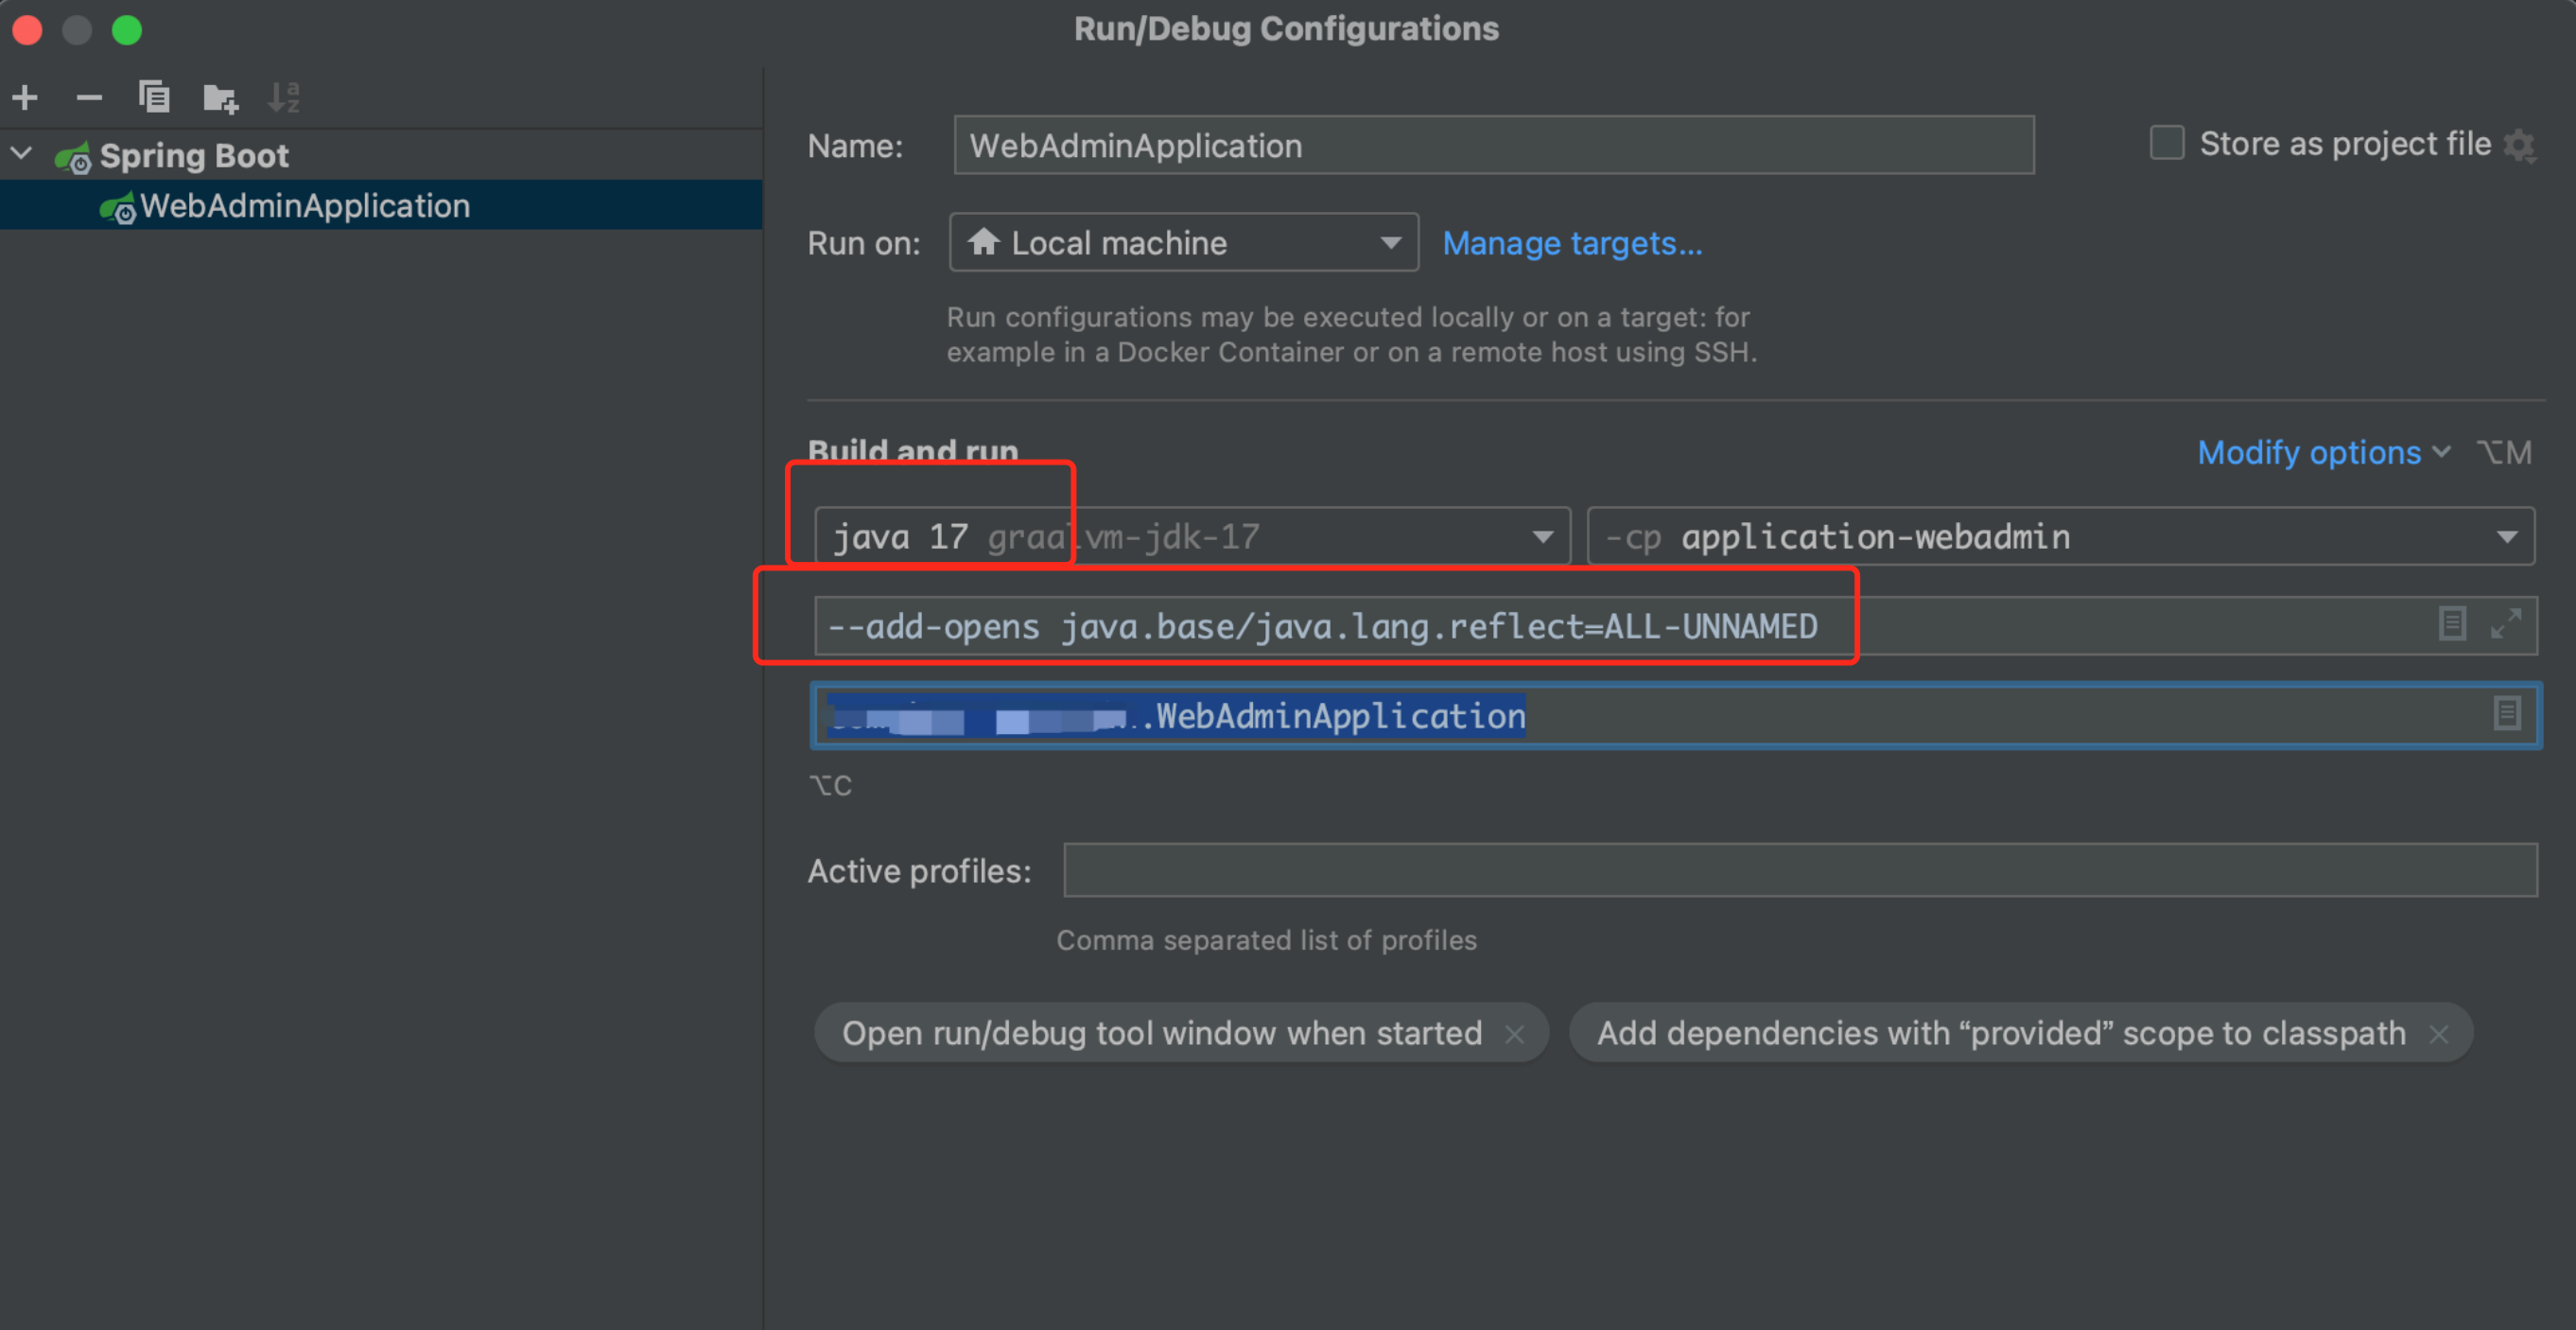Remove the Add dependencies with provided scope chip
2576x1330 pixels.
click(2438, 1034)
